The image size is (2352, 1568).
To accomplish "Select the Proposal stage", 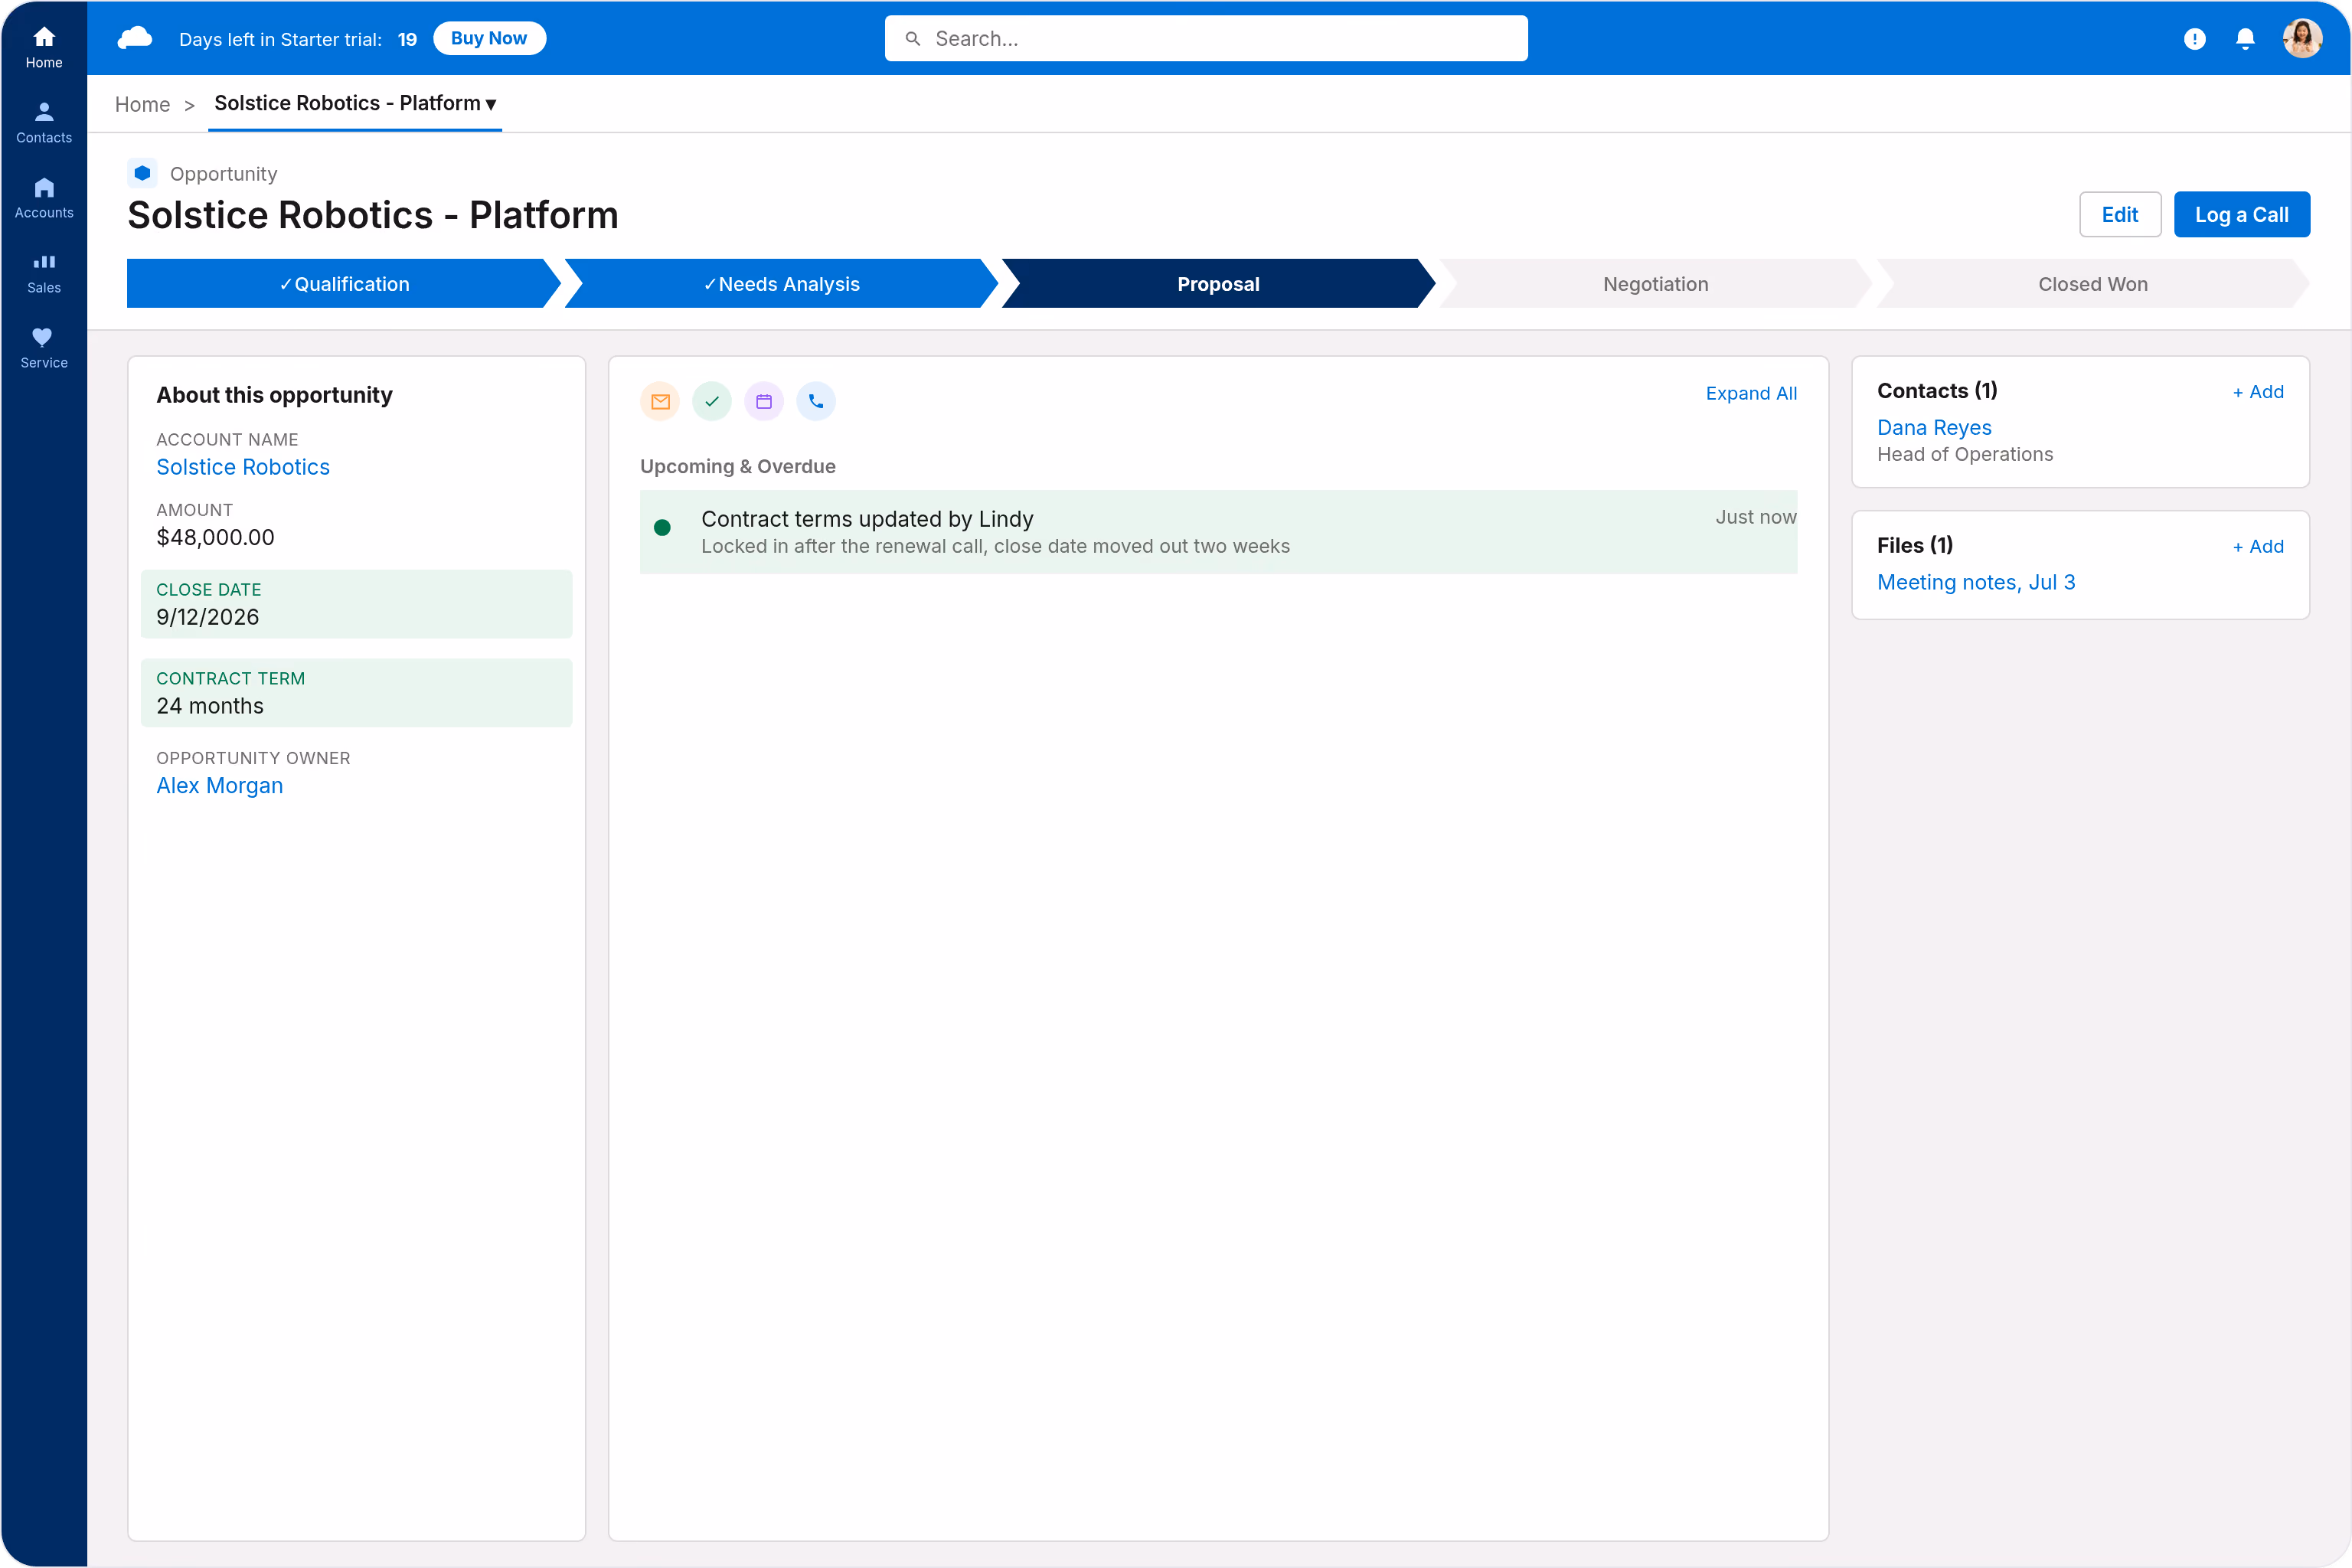I will pyautogui.click(x=1218, y=284).
